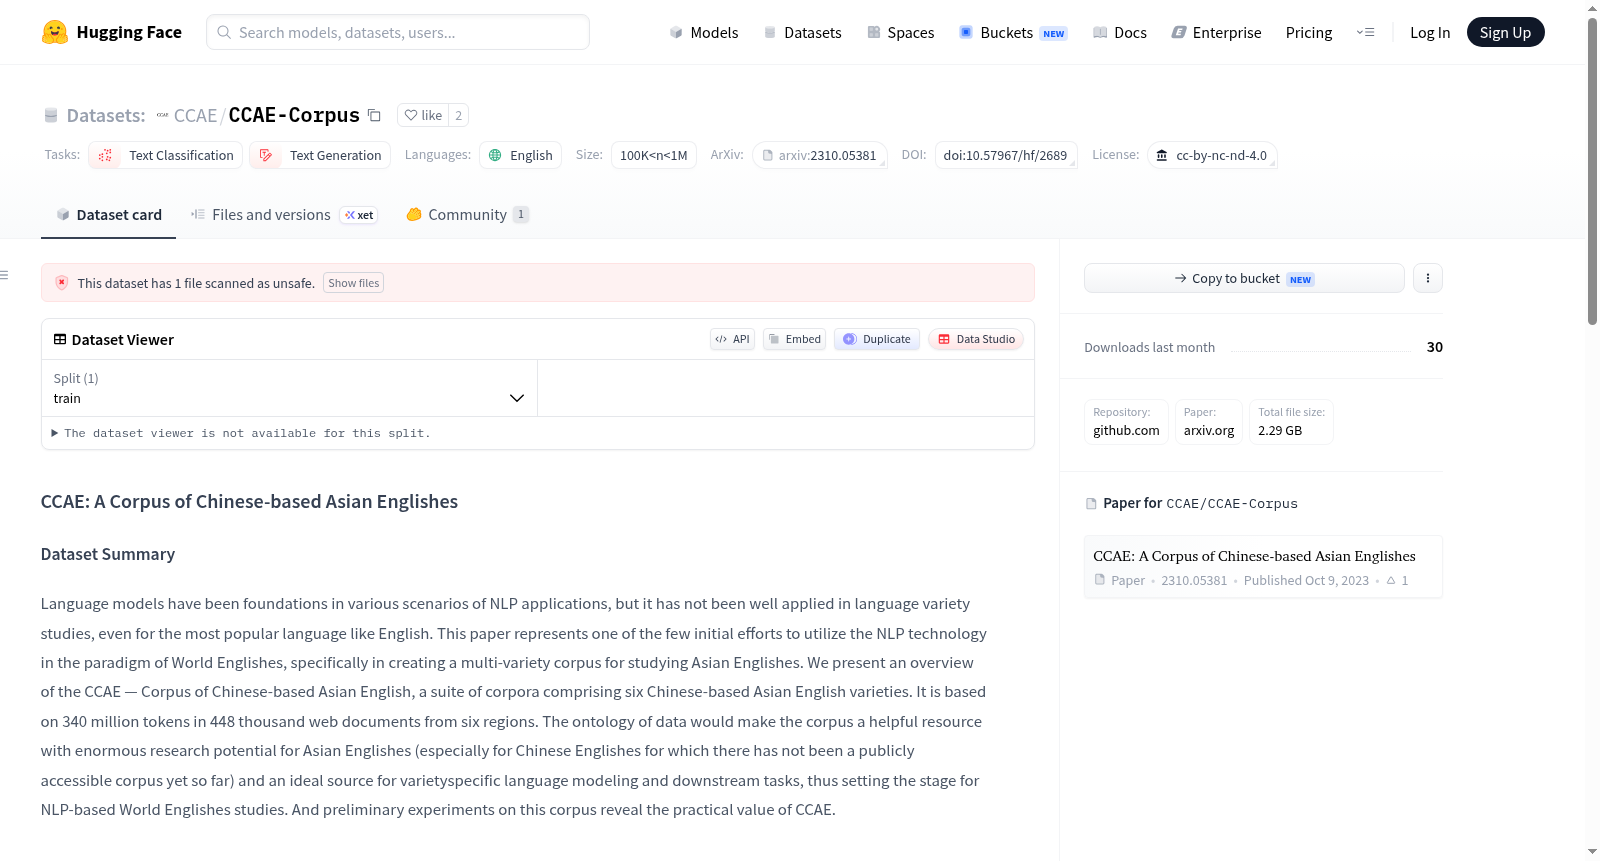The image size is (1600, 861).
Task: Click Copy to bucket button
Action: point(1244,278)
